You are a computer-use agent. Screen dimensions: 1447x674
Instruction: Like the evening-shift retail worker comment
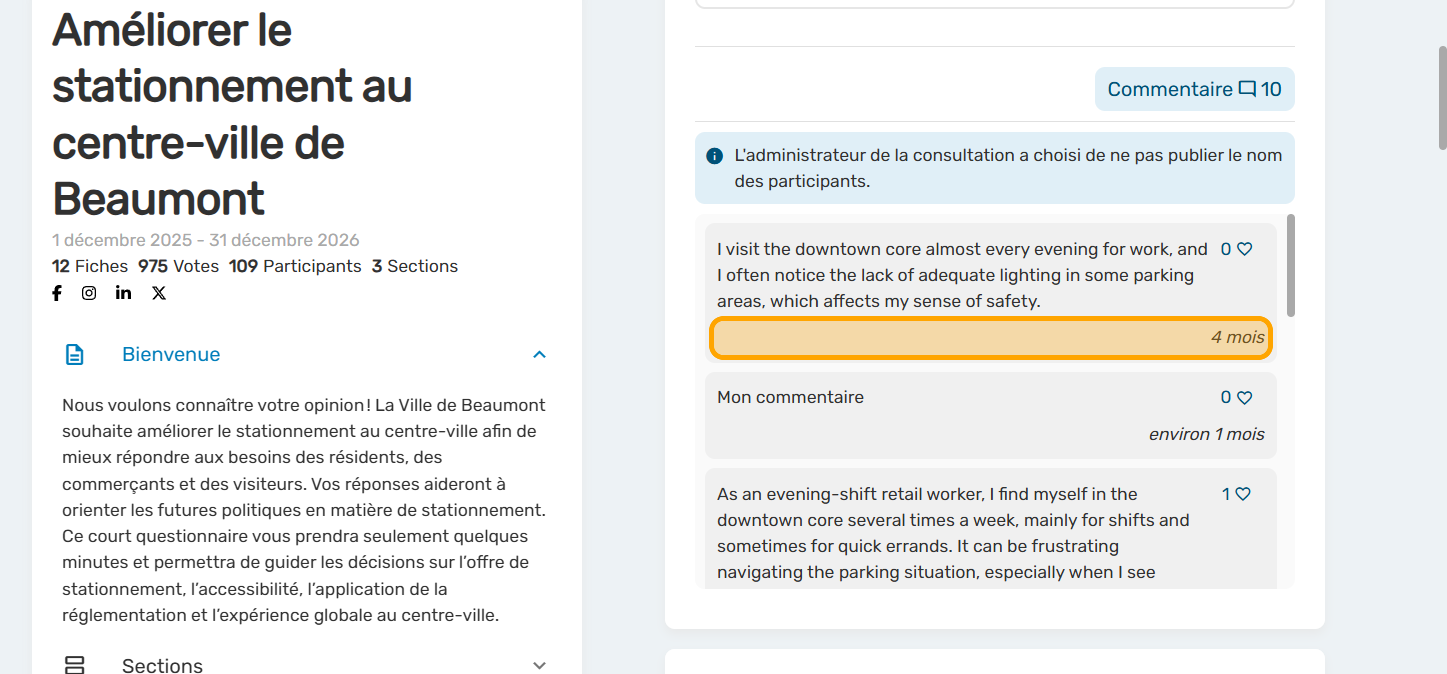pyautogui.click(x=1243, y=494)
